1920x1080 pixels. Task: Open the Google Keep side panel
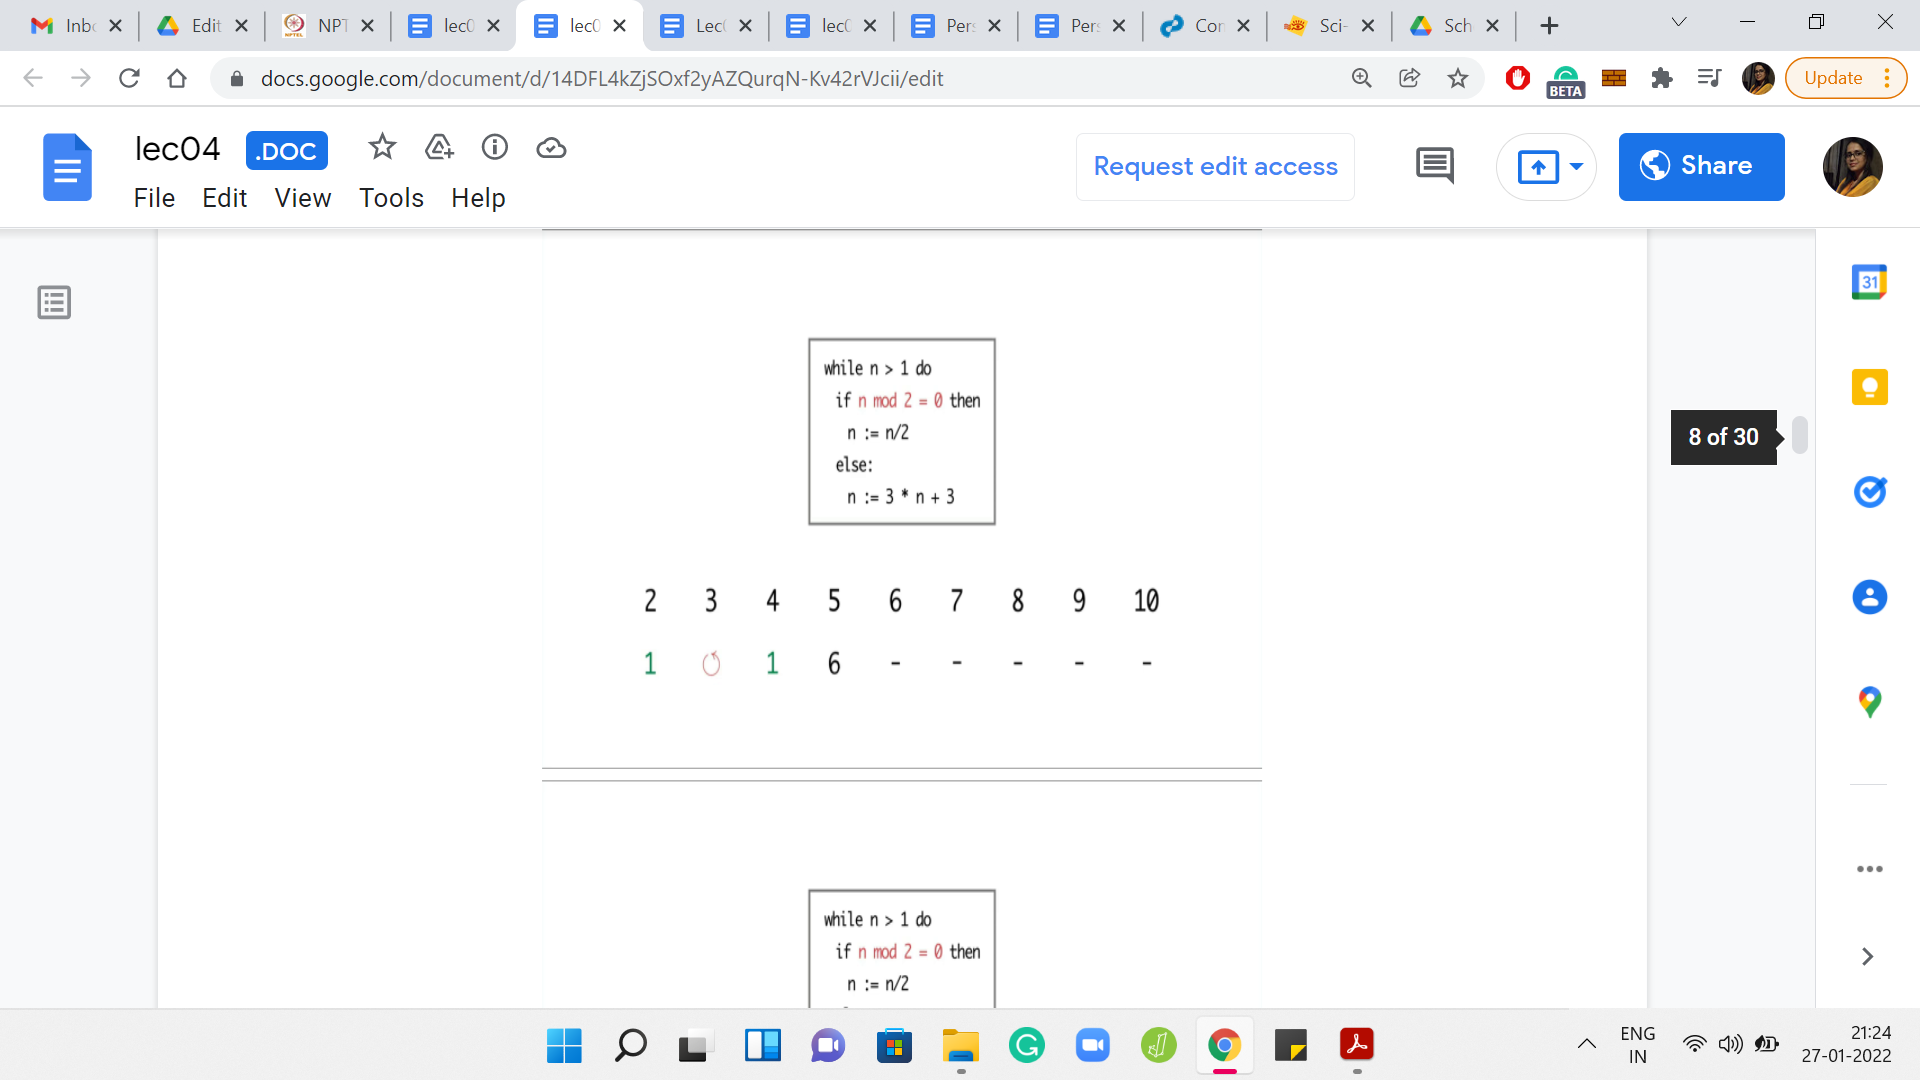(x=1869, y=387)
